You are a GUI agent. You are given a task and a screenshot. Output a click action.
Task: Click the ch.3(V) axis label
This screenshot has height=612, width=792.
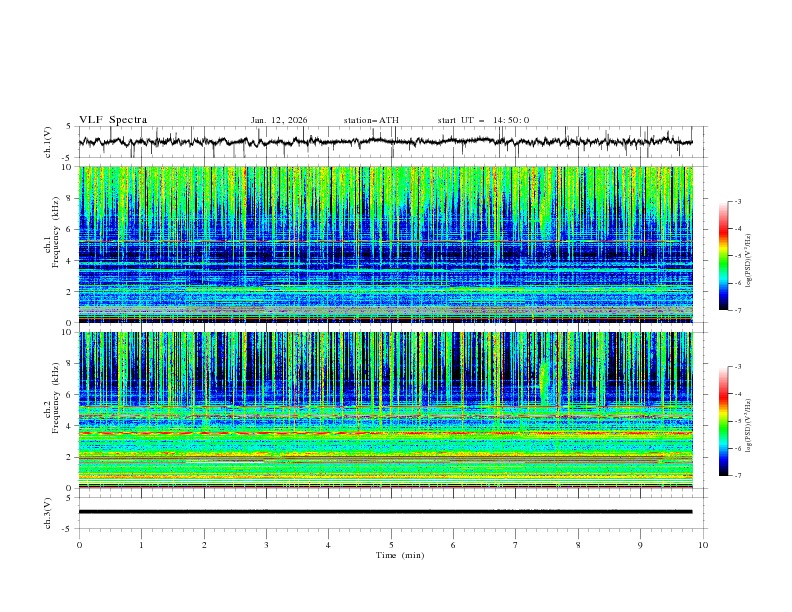(x=49, y=512)
